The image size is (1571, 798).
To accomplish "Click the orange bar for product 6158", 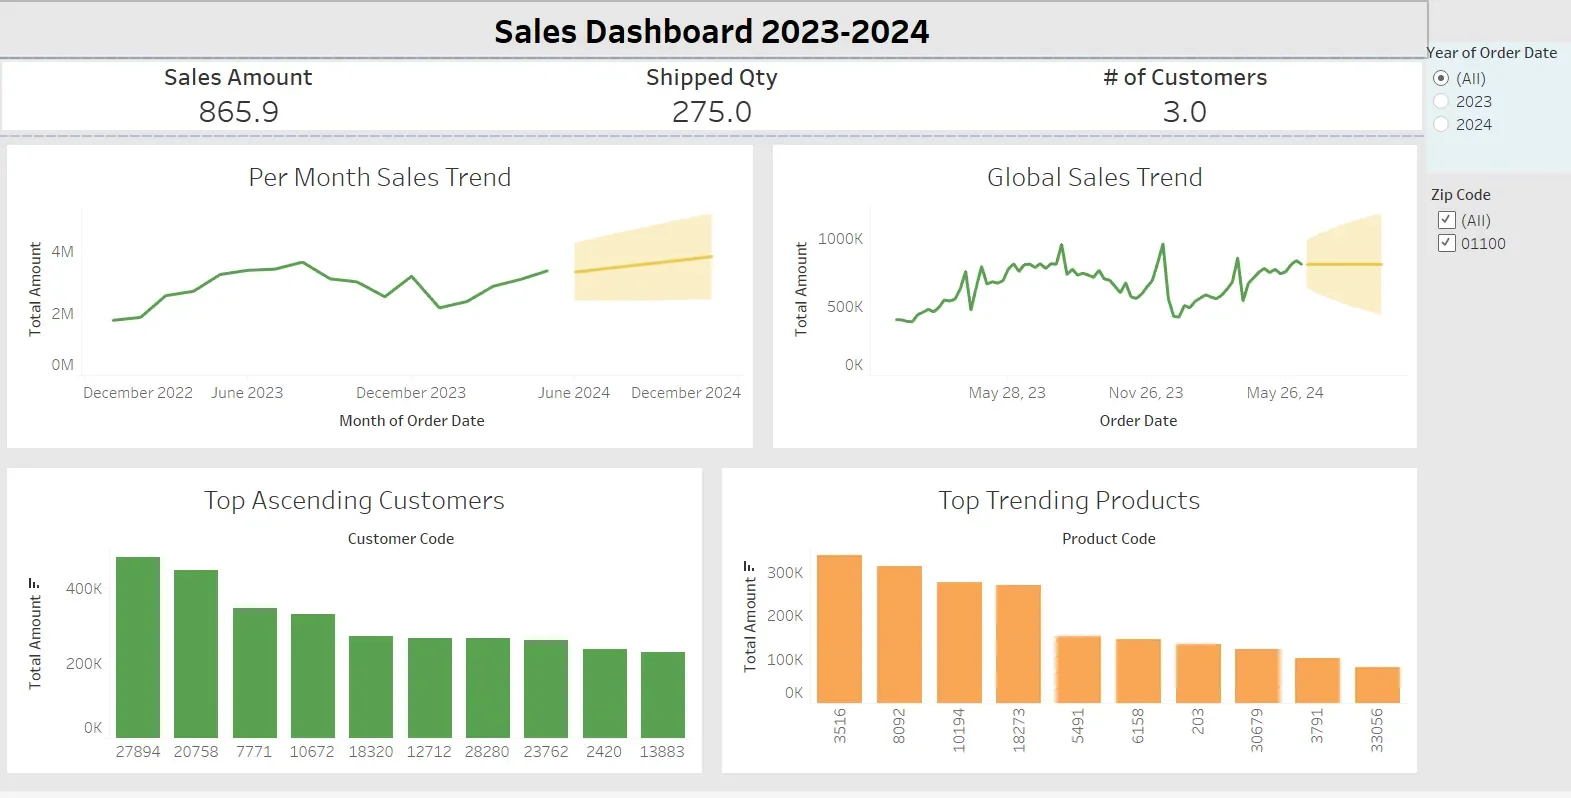I will pos(1138,671).
